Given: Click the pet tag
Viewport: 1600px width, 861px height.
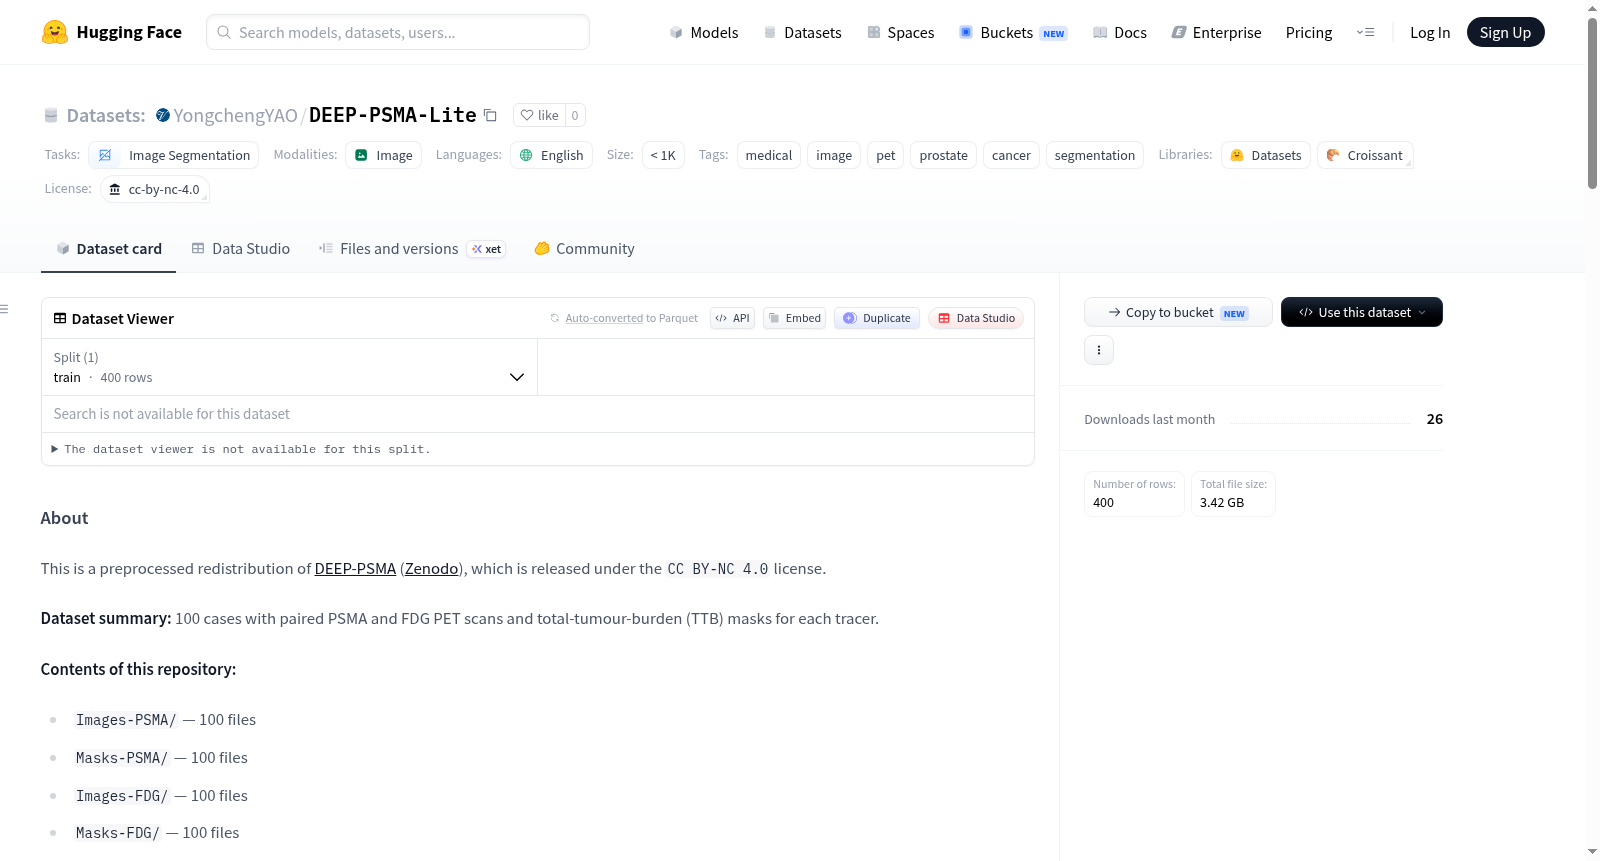Looking at the screenshot, I should coord(886,155).
